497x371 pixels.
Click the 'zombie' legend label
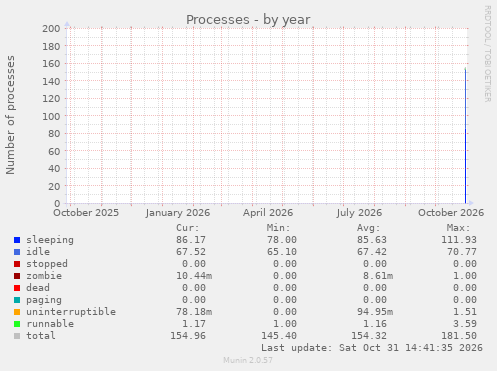click(44, 276)
